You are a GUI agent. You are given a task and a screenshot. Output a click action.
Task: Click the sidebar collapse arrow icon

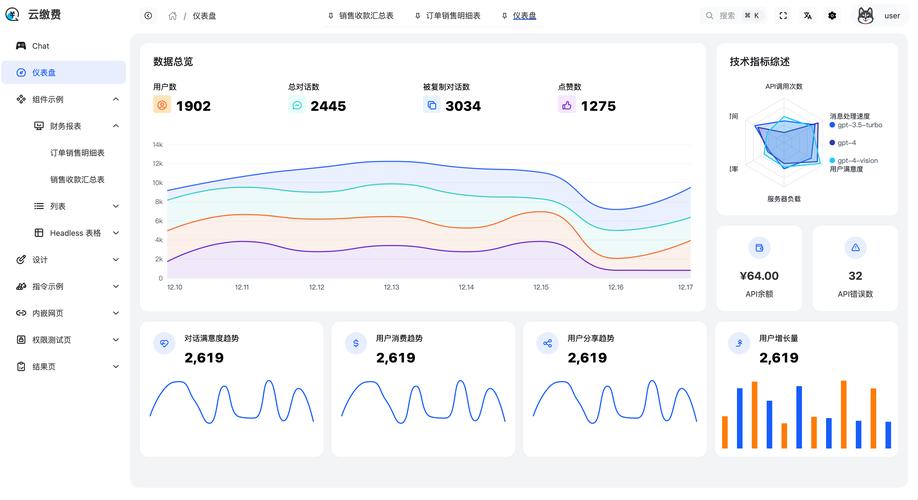pos(149,16)
